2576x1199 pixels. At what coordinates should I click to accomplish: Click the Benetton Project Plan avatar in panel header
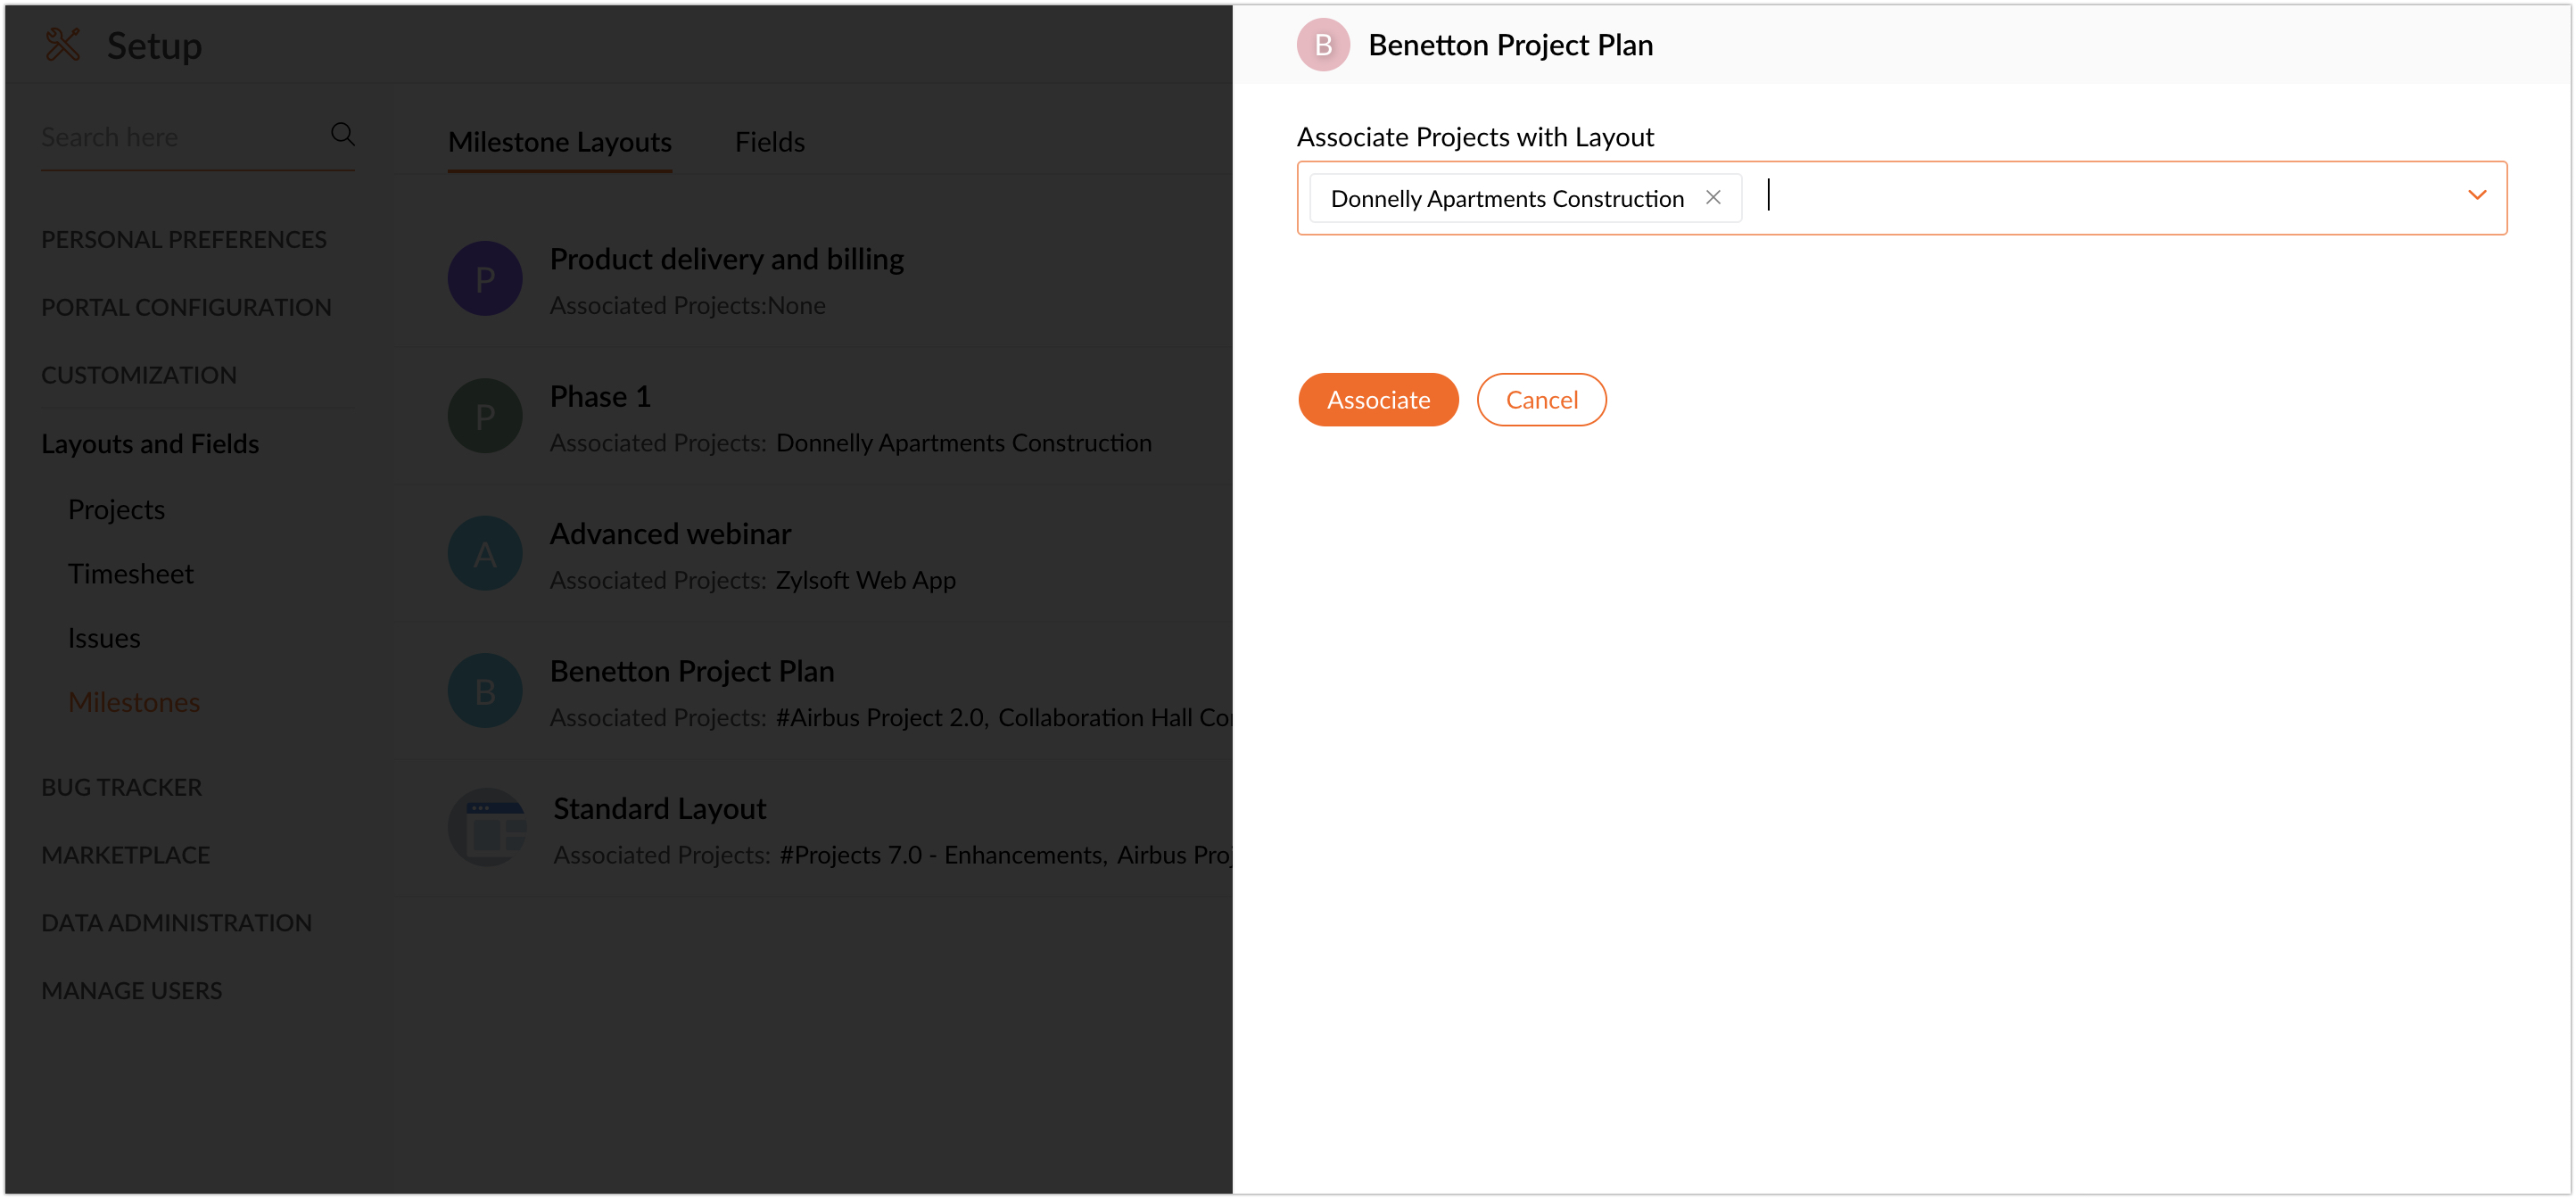tap(1322, 45)
